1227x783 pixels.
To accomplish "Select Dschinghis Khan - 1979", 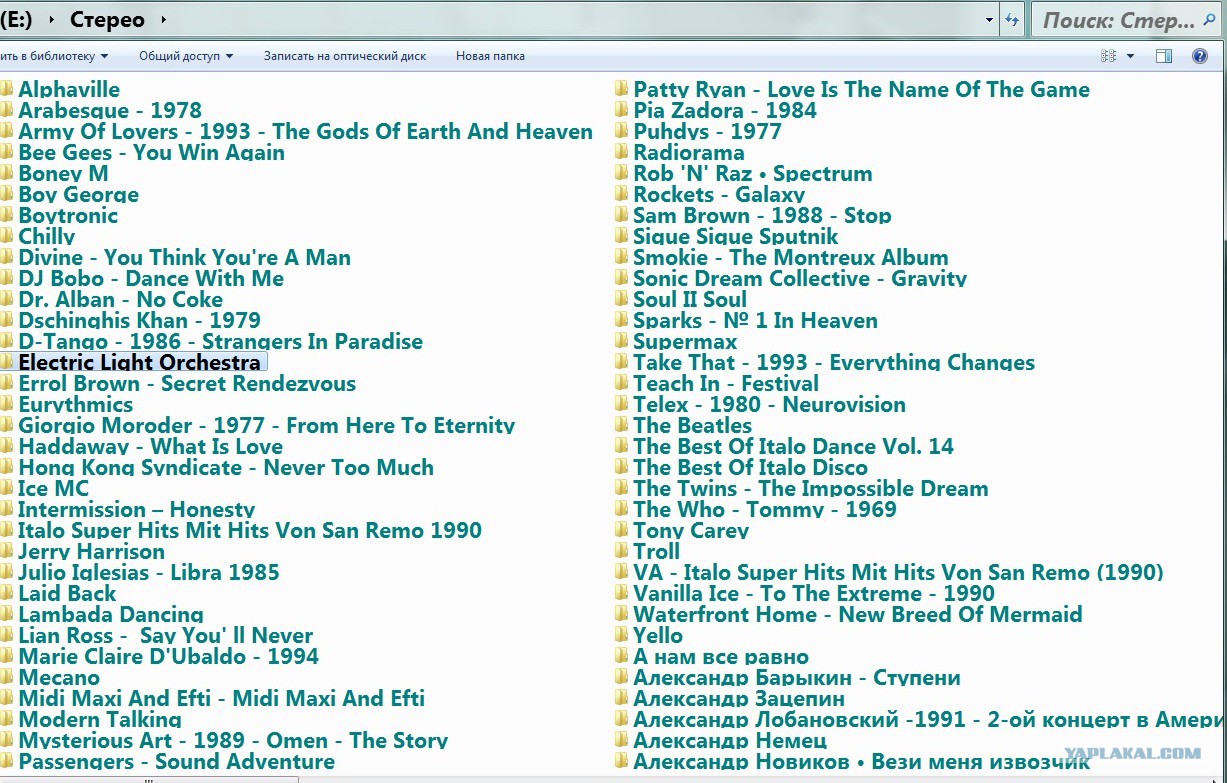I will click(139, 320).
